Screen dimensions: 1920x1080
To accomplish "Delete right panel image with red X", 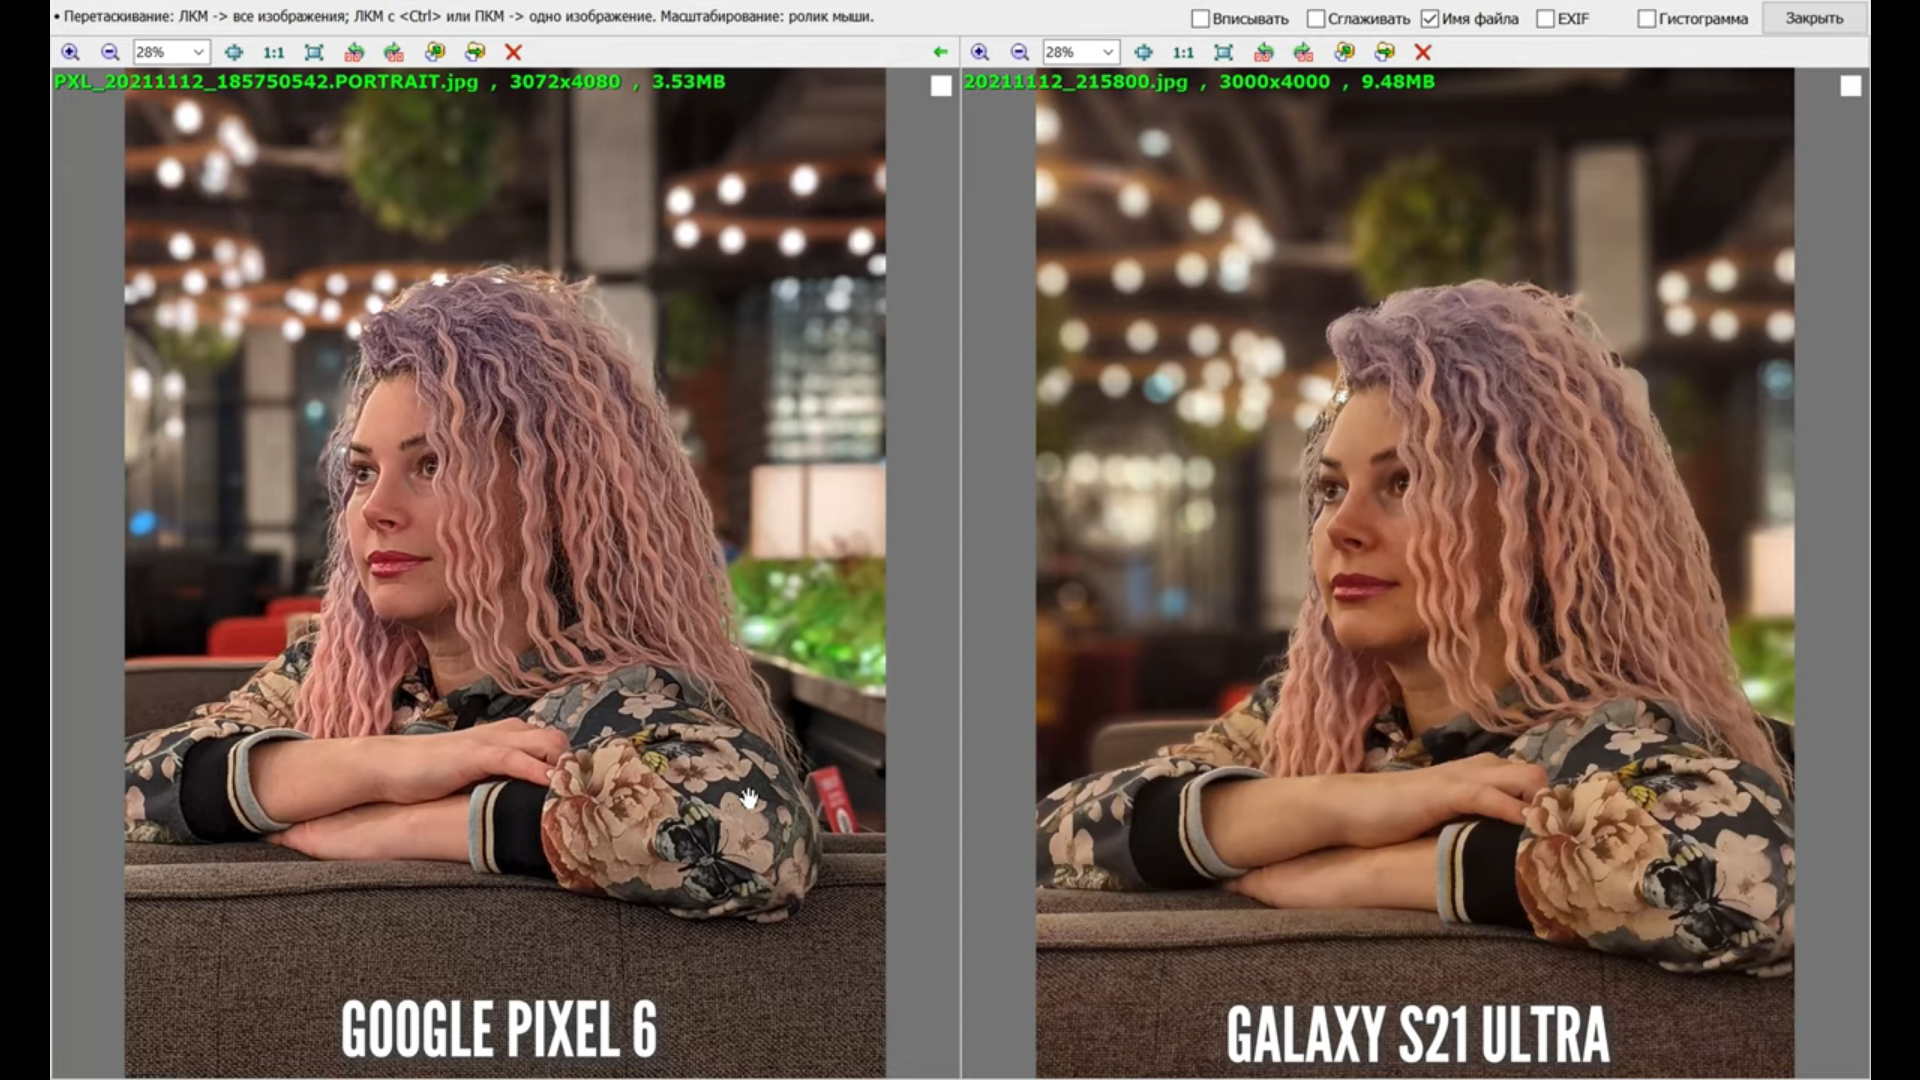I will point(1423,52).
